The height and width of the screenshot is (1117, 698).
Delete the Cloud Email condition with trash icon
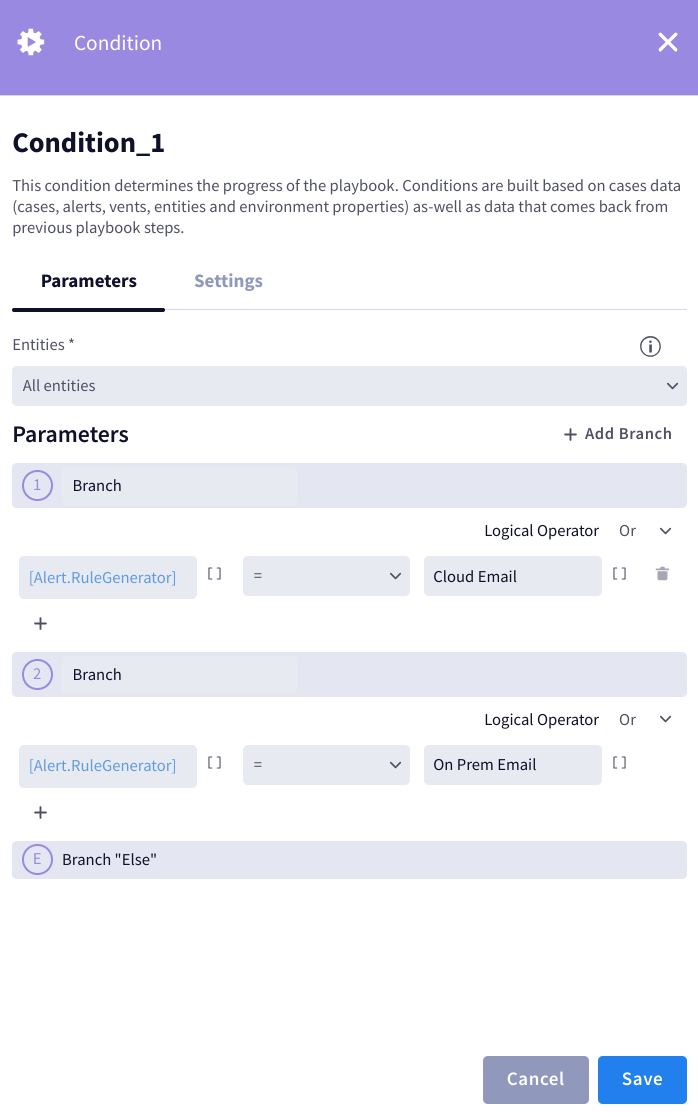pos(662,573)
